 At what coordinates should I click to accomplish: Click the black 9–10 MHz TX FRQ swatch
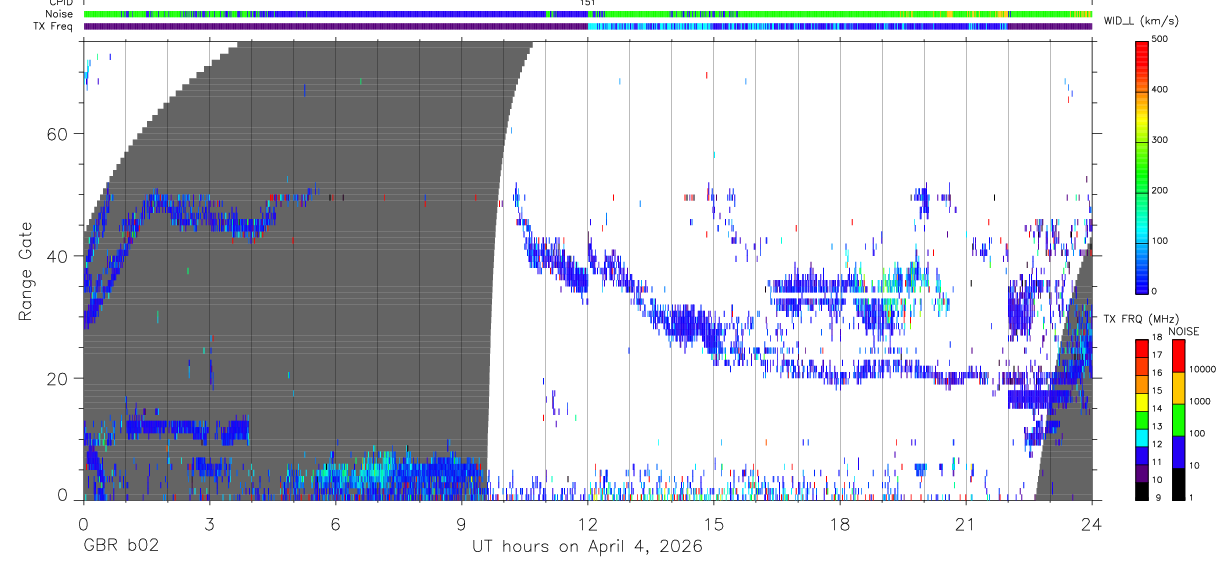(1142, 489)
